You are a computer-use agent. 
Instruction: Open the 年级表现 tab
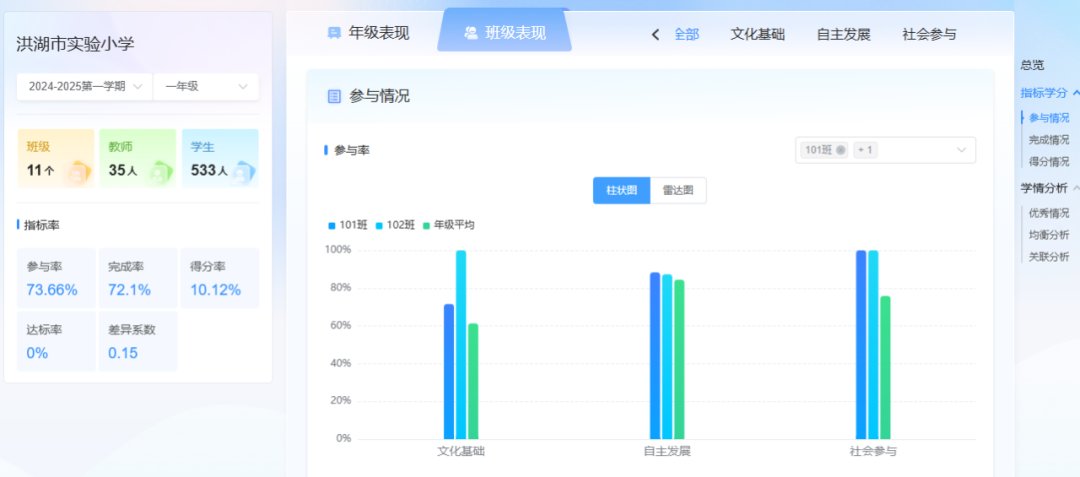click(368, 33)
